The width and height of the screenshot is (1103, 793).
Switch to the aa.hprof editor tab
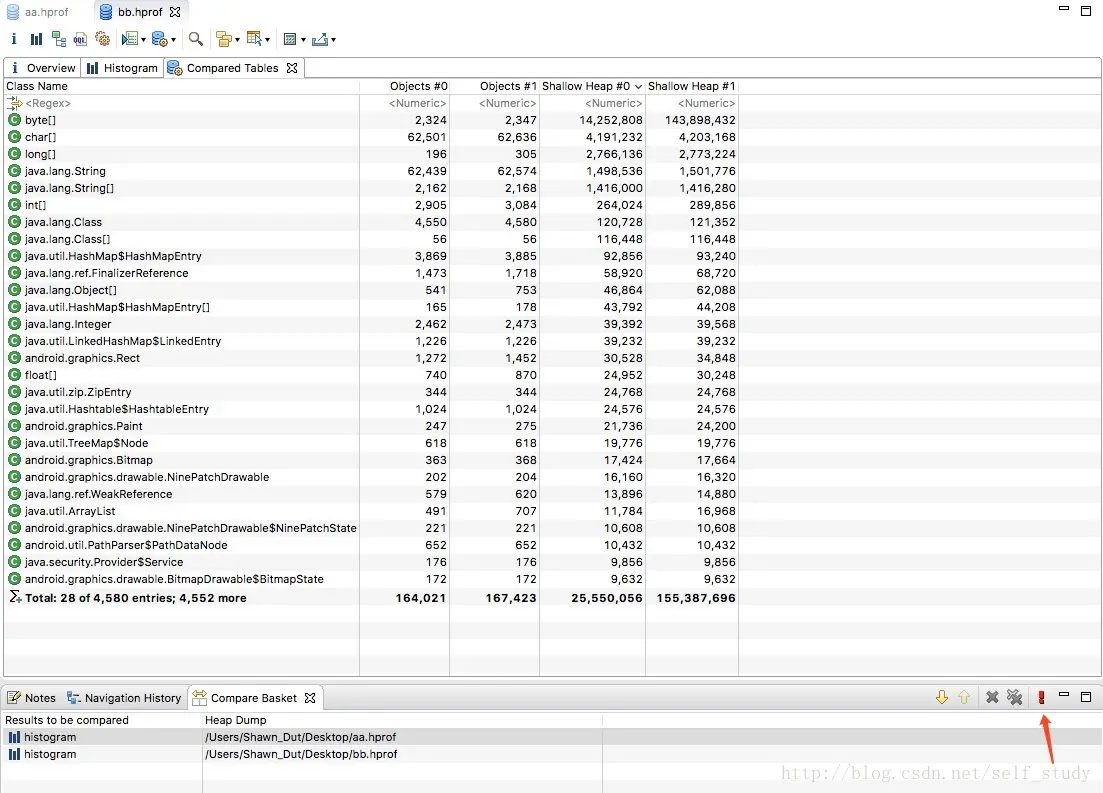(x=39, y=12)
